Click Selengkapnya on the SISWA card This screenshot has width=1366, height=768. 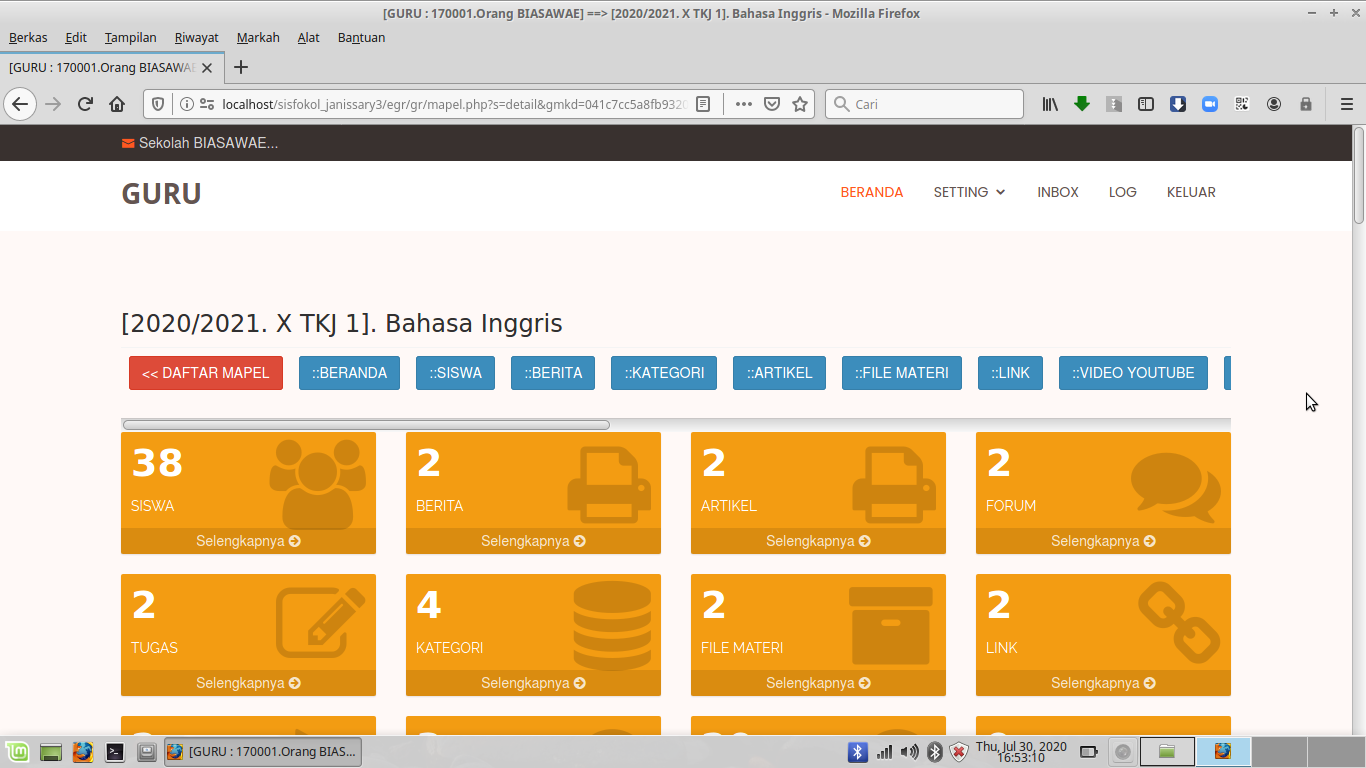coord(248,541)
